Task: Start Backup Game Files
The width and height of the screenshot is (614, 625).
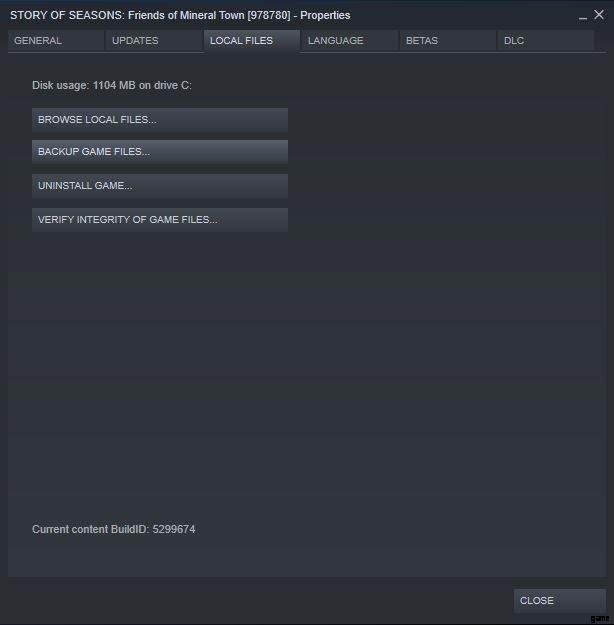Action: [x=160, y=151]
